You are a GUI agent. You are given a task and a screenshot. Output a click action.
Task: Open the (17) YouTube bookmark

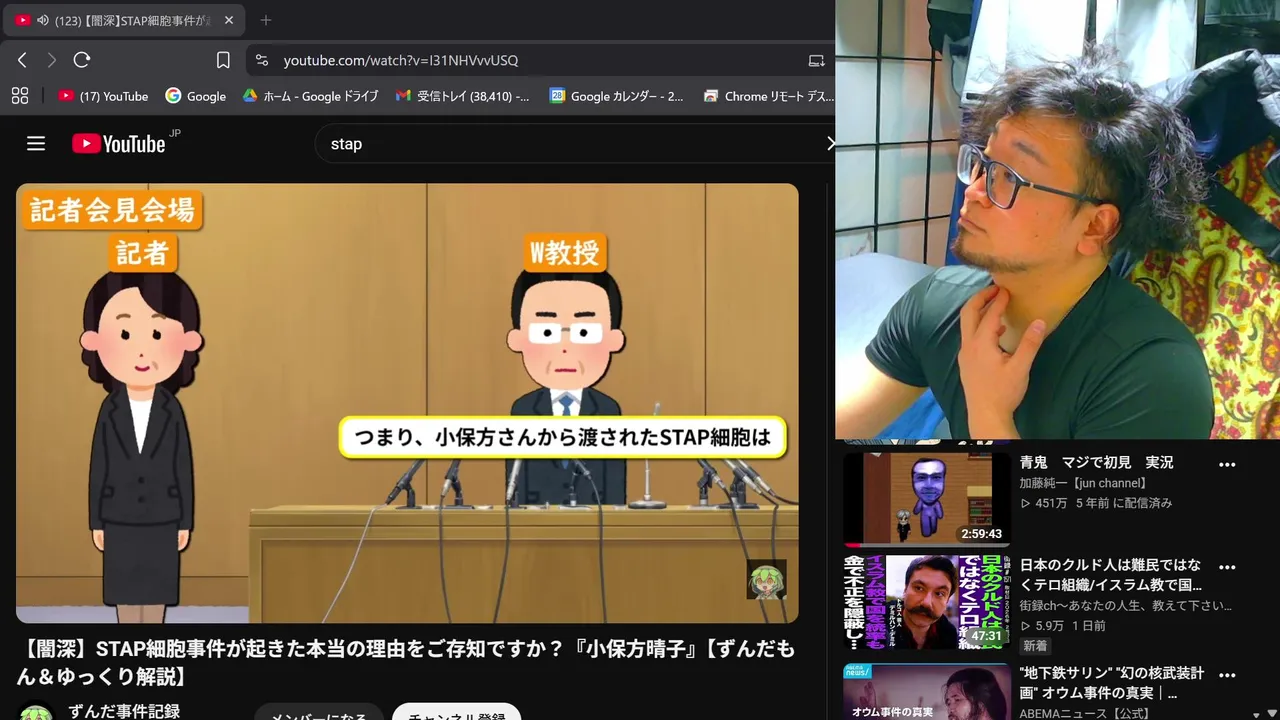pyautogui.click(x=103, y=96)
